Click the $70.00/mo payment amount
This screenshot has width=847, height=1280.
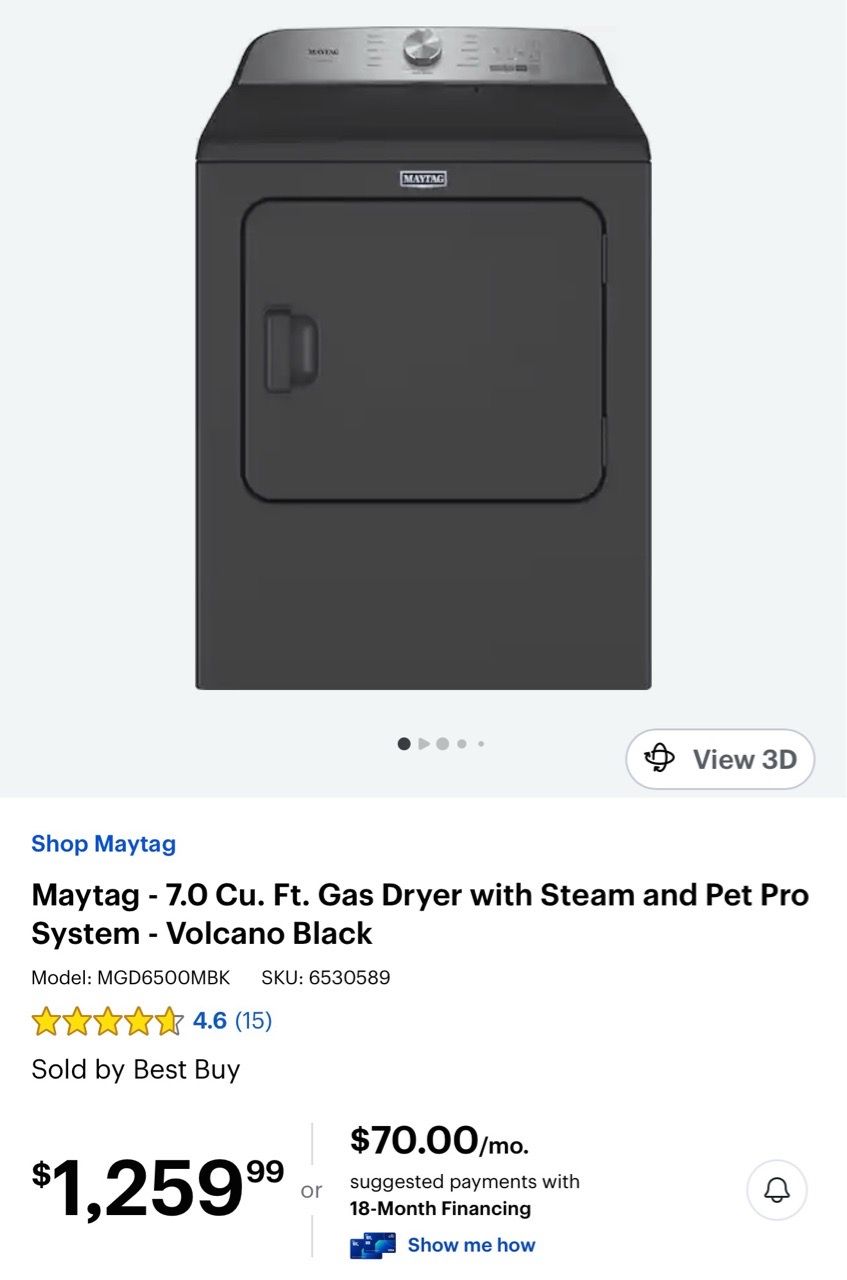[x=440, y=1140]
